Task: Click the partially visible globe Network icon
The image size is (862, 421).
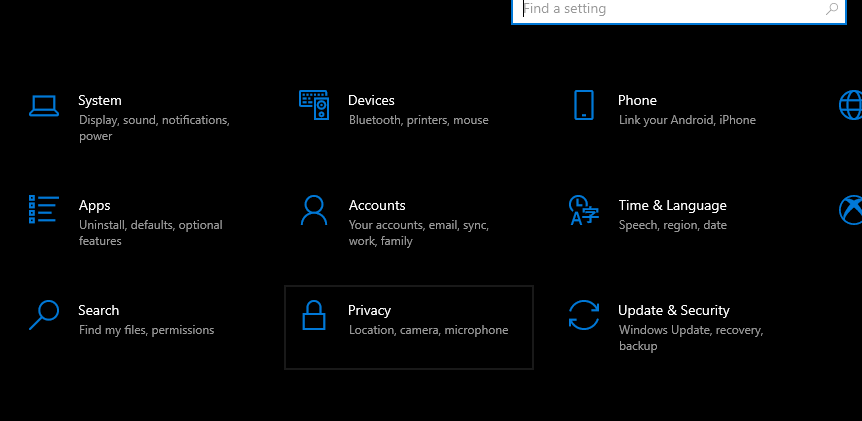Action: point(850,105)
